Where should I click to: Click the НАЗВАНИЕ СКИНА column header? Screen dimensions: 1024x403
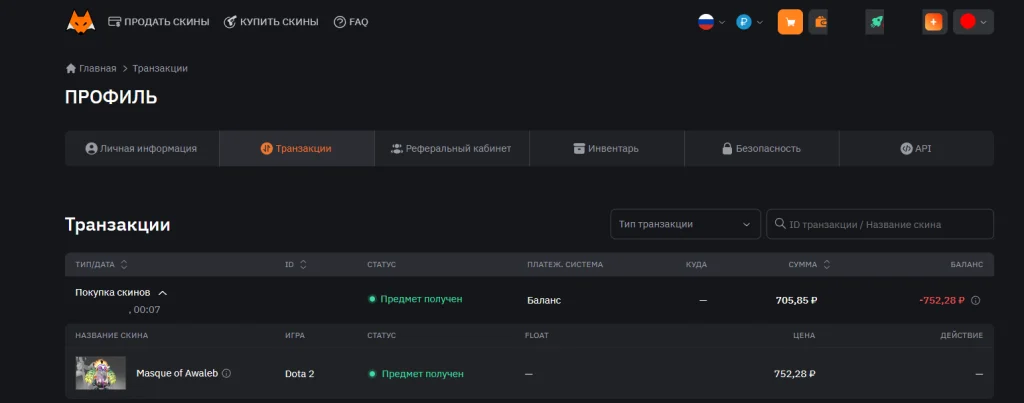112,335
